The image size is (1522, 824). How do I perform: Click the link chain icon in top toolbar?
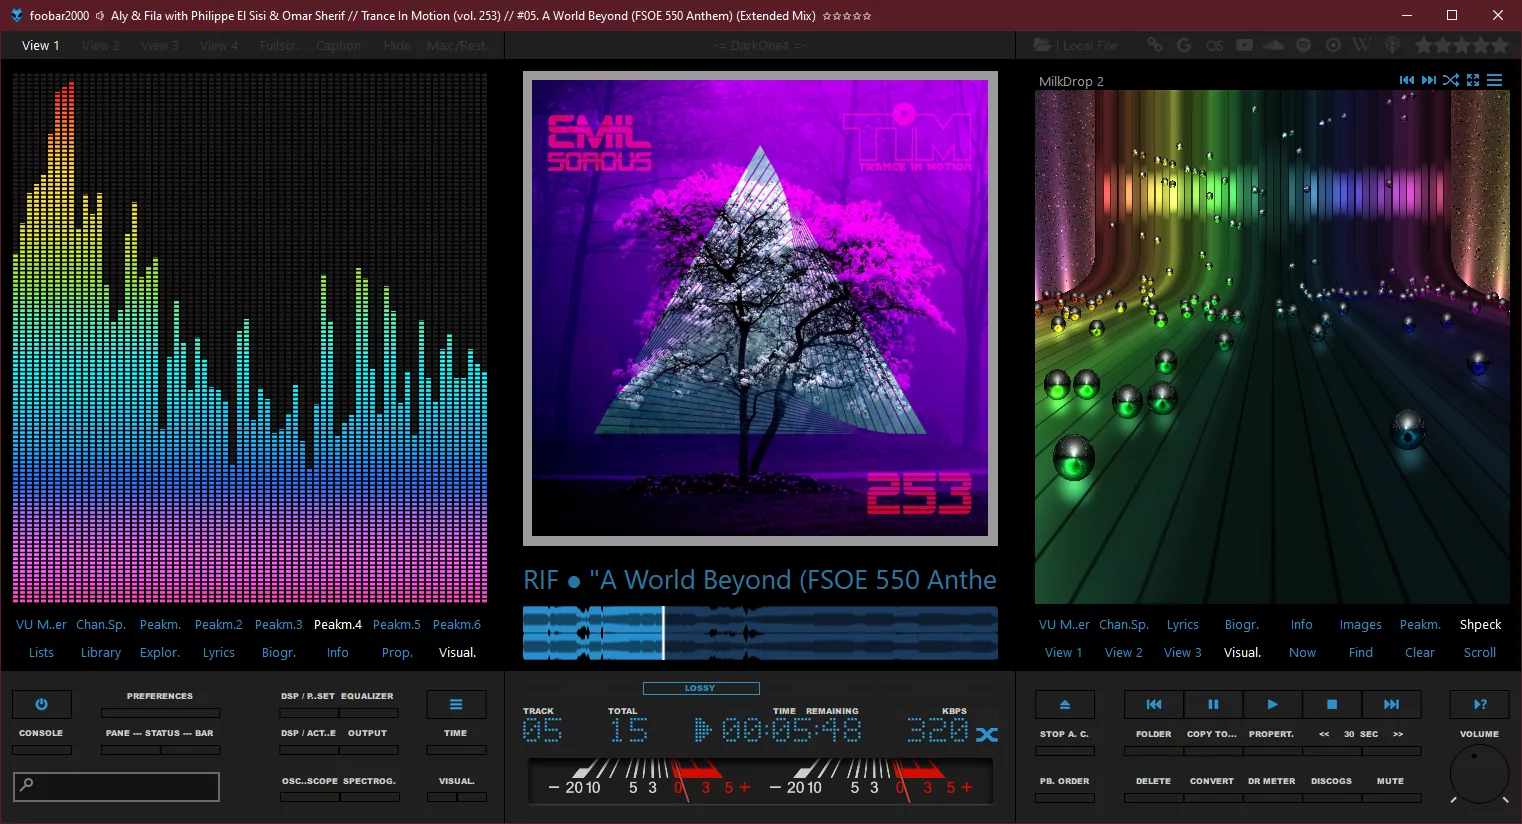tap(1155, 45)
